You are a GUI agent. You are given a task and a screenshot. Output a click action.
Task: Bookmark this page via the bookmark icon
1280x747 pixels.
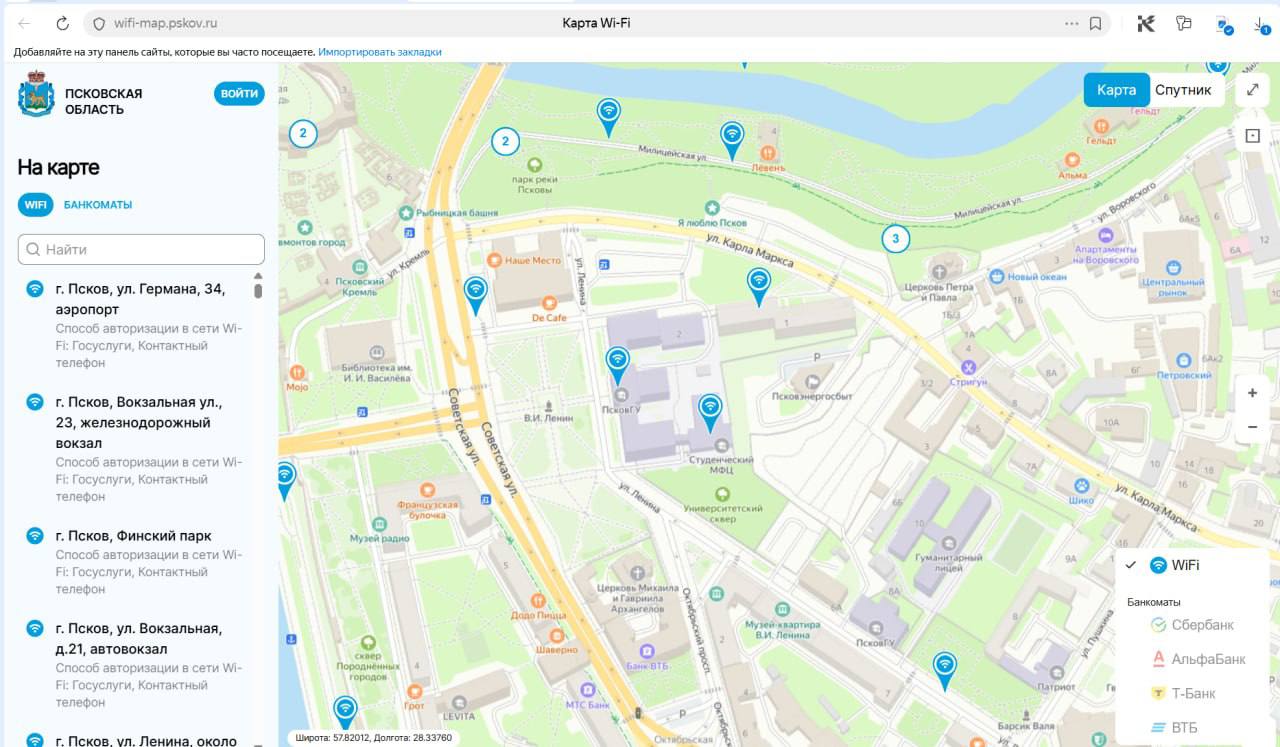[1096, 23]
